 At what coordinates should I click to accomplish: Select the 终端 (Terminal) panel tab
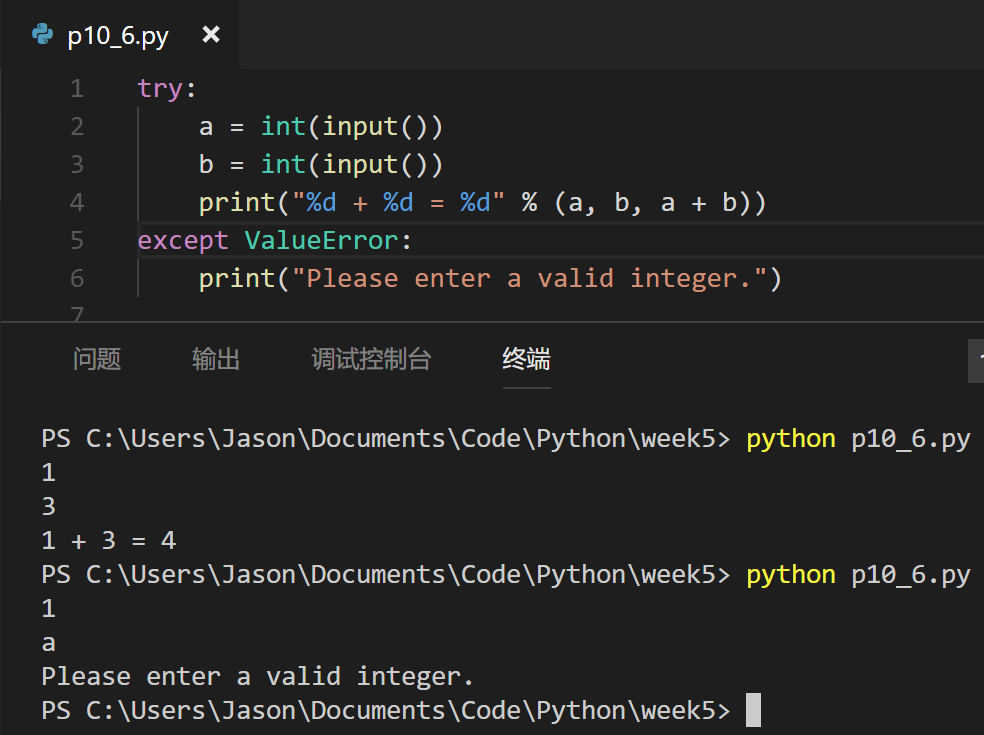527,359
